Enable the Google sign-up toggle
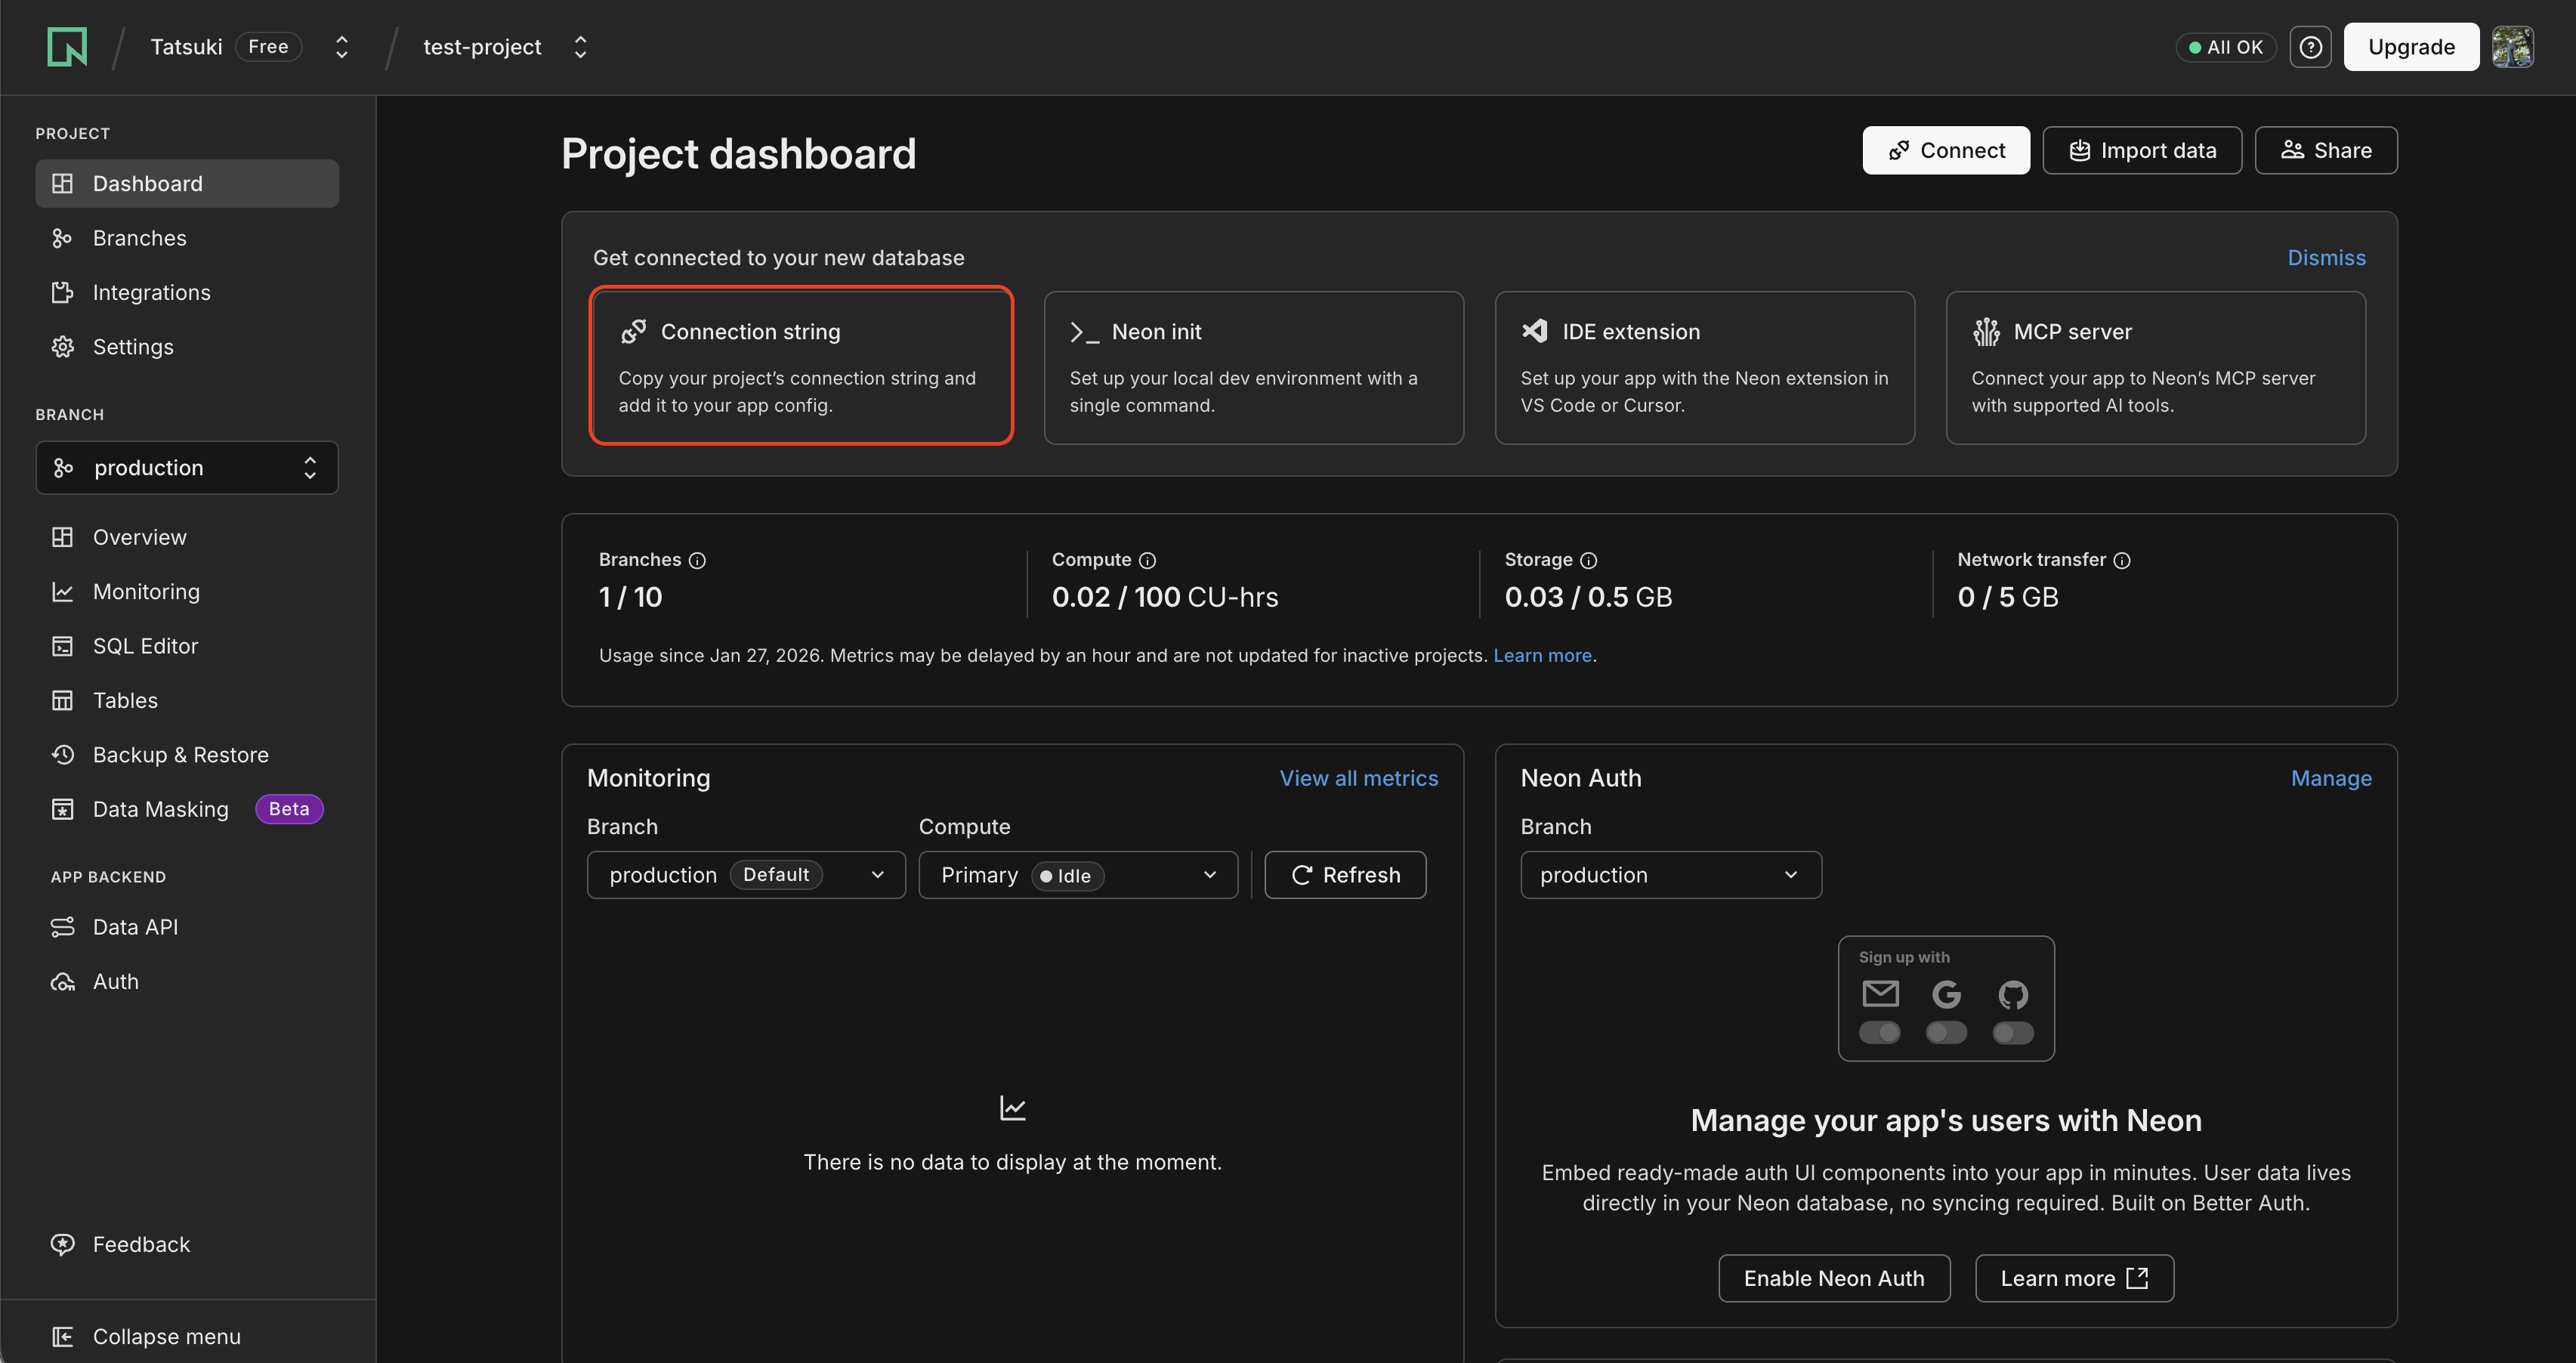The width and height of the screenshot is (2576, 1363). (1946, 1032)
